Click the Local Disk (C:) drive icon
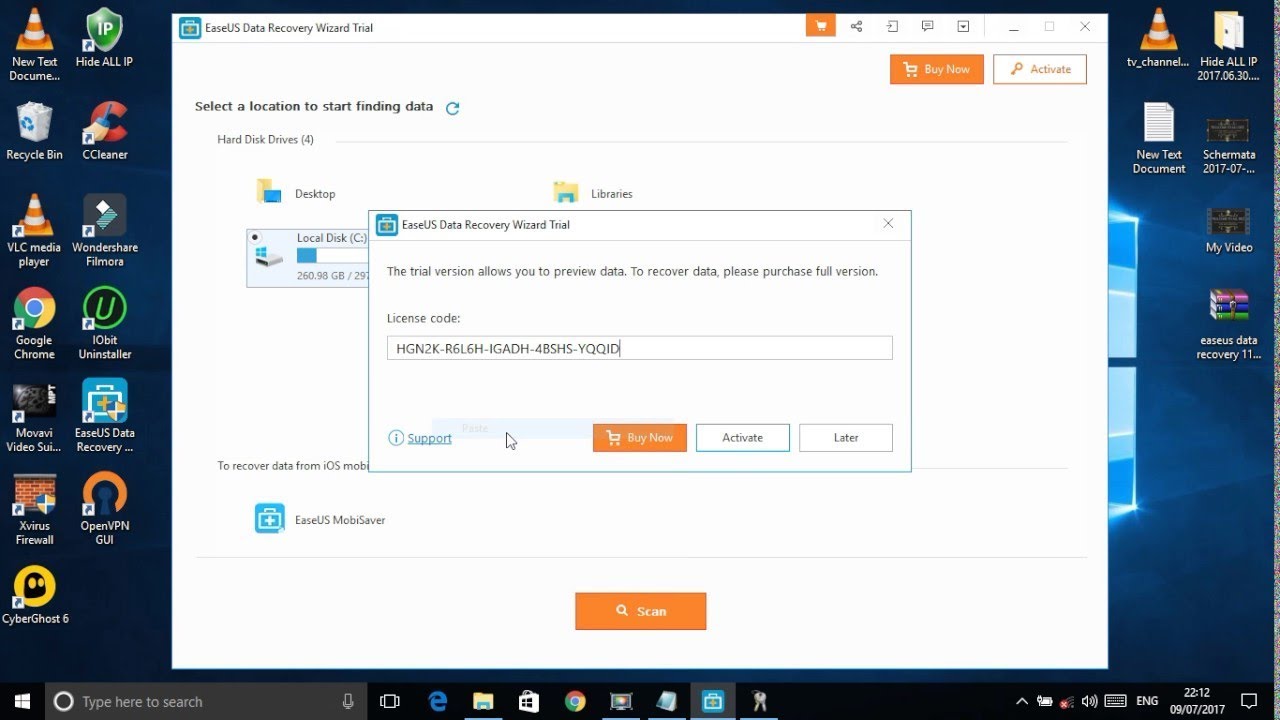 tap(269, 257)
